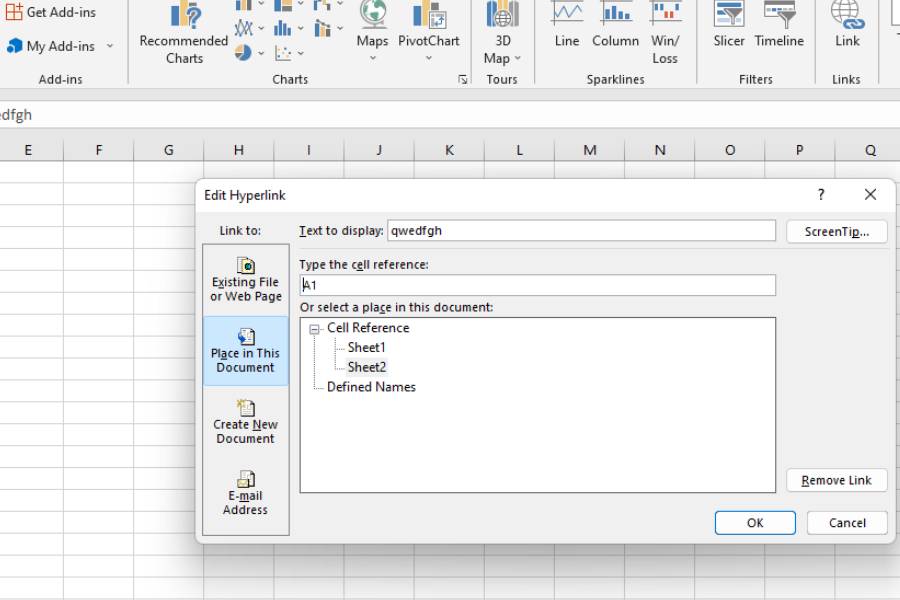Choose Place in This Document
Image resolution: width=900 pixels, height=600 pixels.
coord(246,351)
